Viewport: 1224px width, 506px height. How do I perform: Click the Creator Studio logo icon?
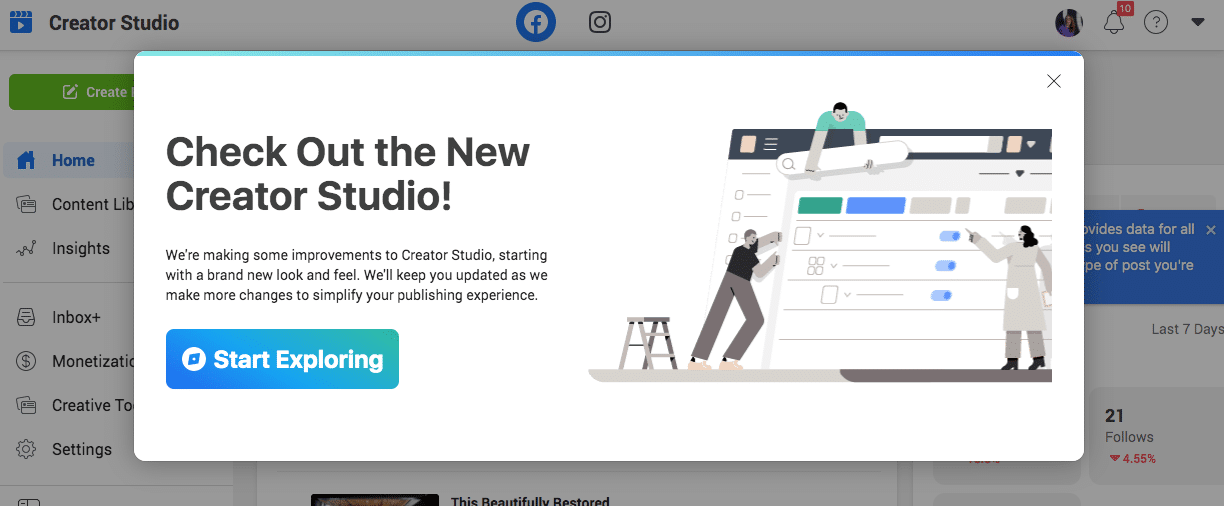pos(21,22)
